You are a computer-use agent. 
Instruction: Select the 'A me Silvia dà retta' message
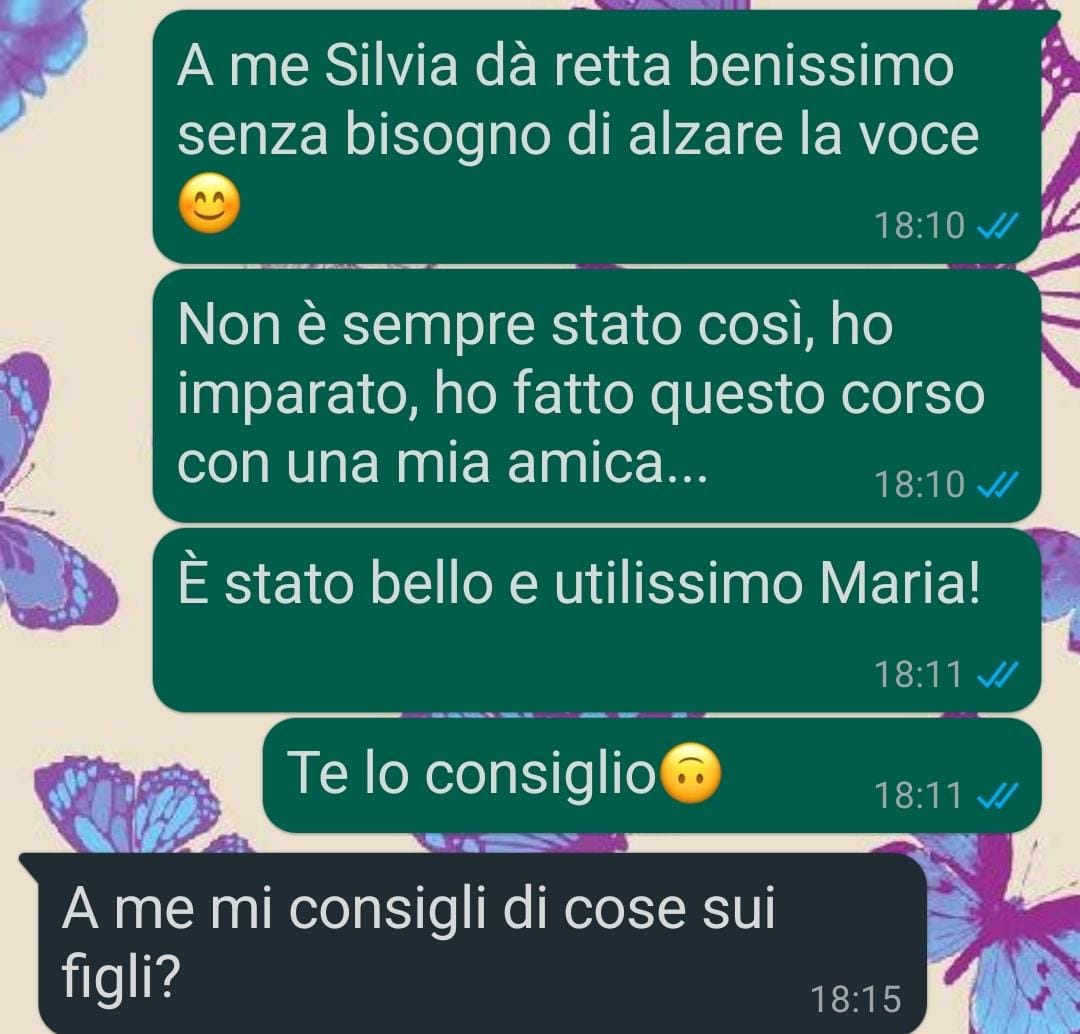point(596,137)
